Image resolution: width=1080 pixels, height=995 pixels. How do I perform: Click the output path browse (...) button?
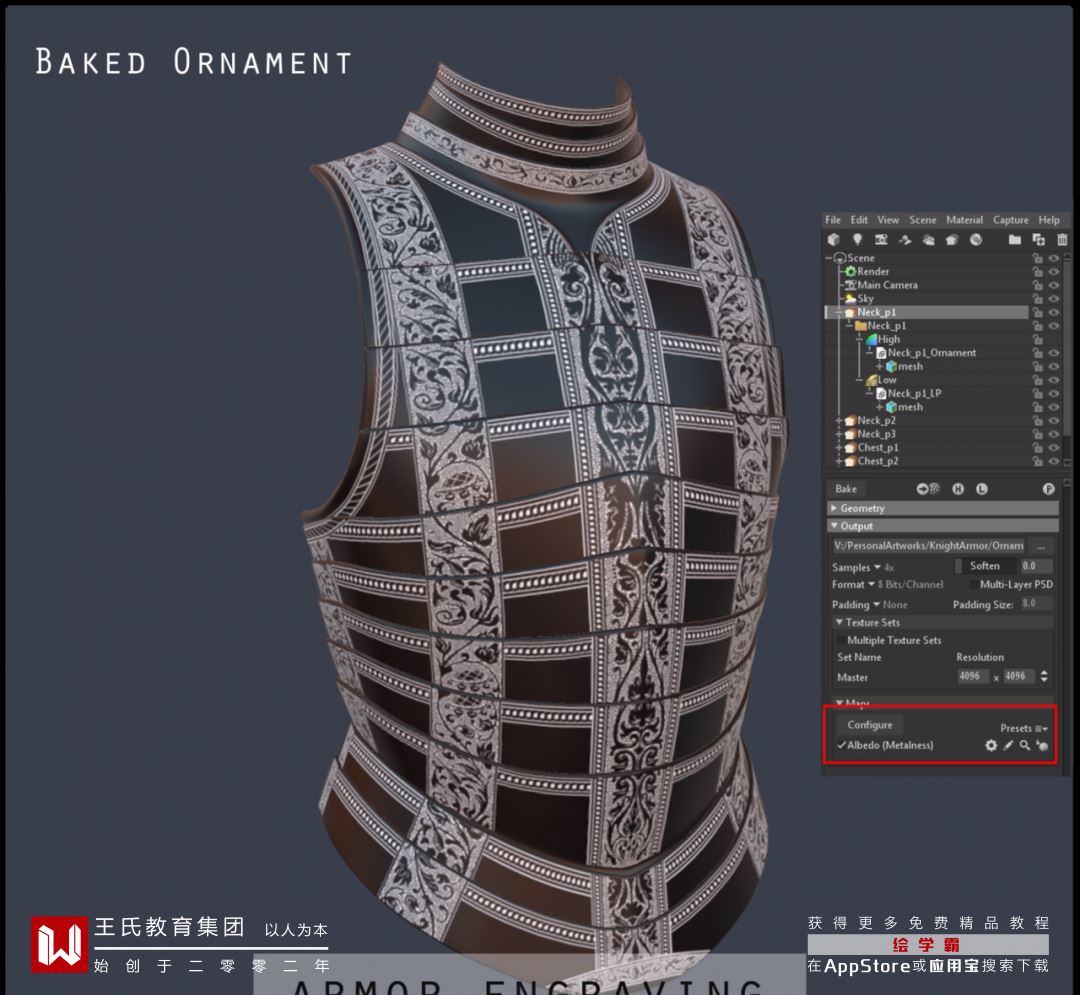tap(1041, 546)
